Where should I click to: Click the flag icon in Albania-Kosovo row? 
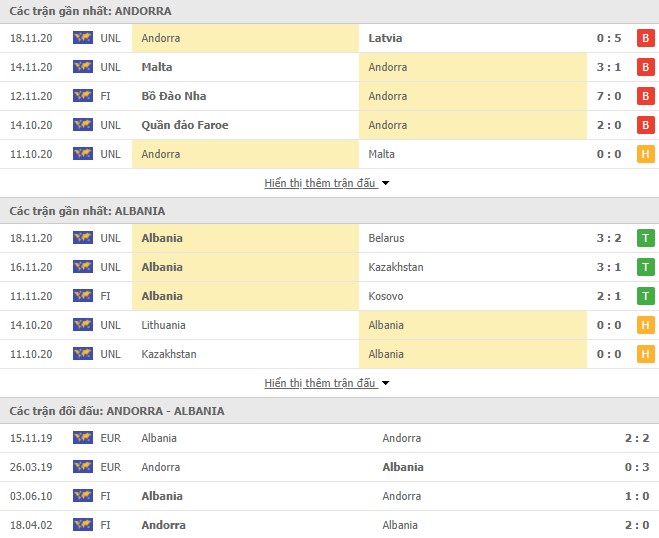click(83, 296)
